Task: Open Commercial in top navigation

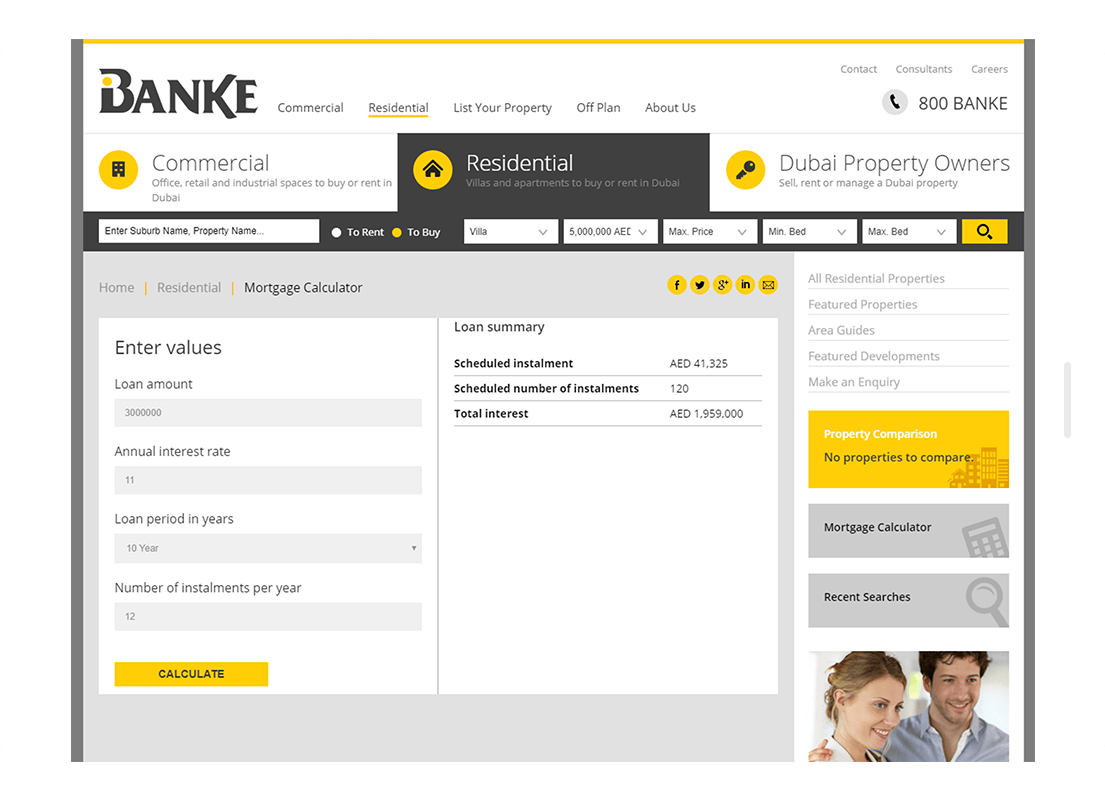Action: coord(310,108)
